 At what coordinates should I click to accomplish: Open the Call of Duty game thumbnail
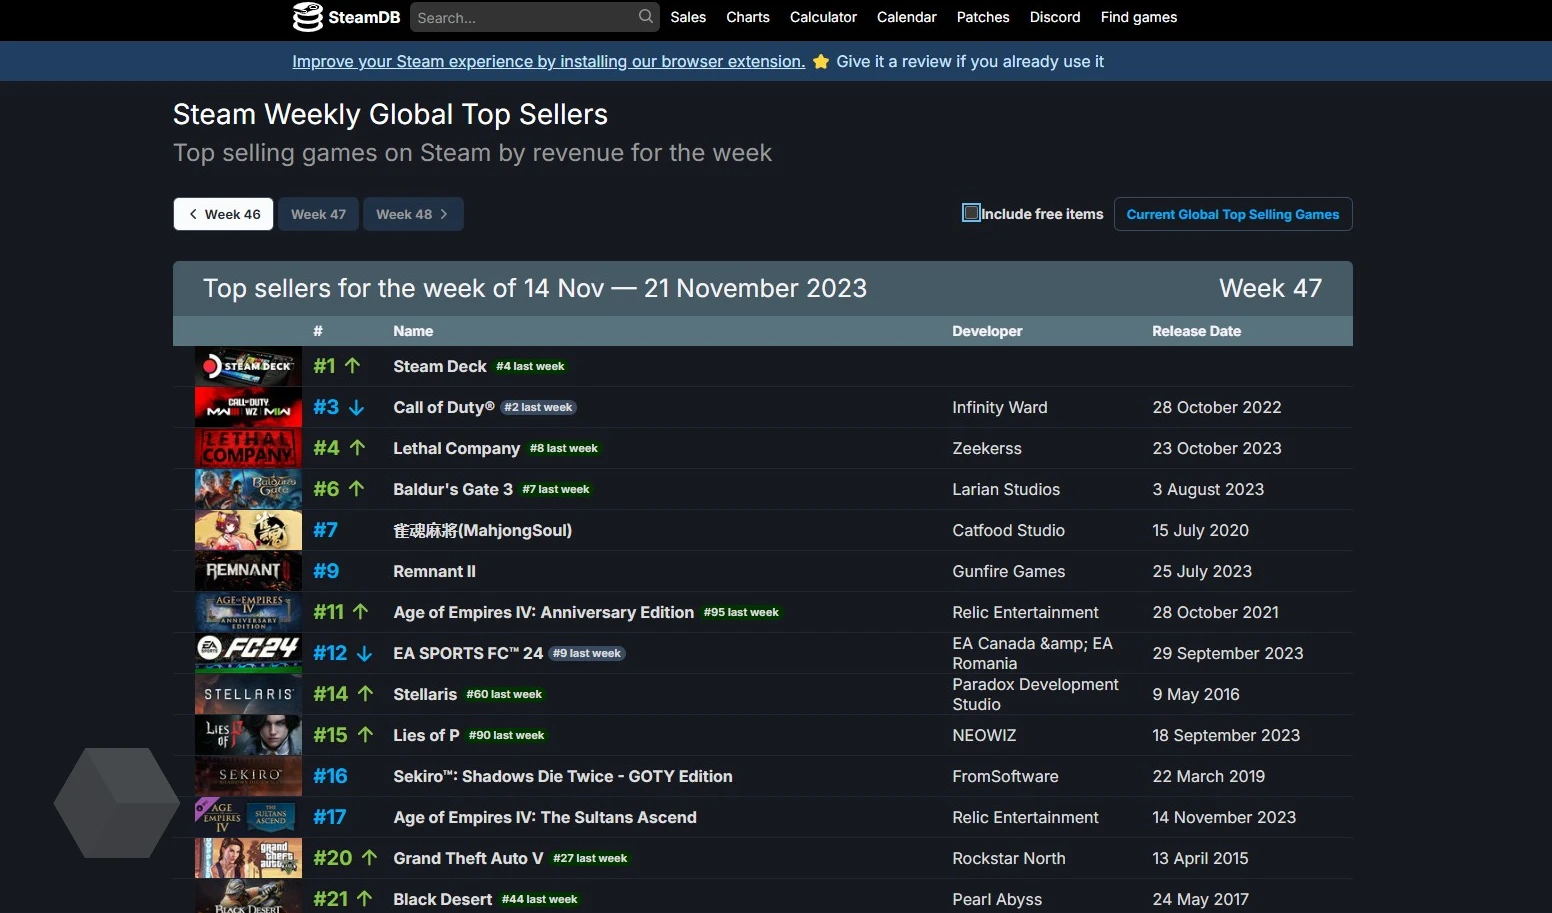[248, 407]
